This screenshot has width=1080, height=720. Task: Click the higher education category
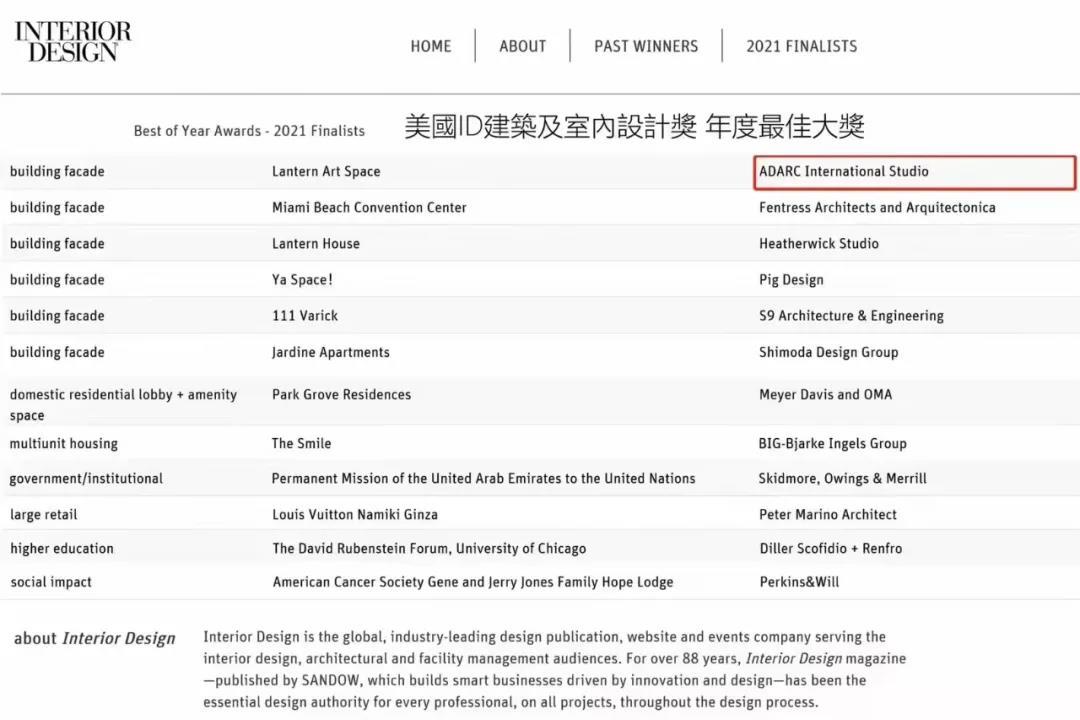point(62,548)
